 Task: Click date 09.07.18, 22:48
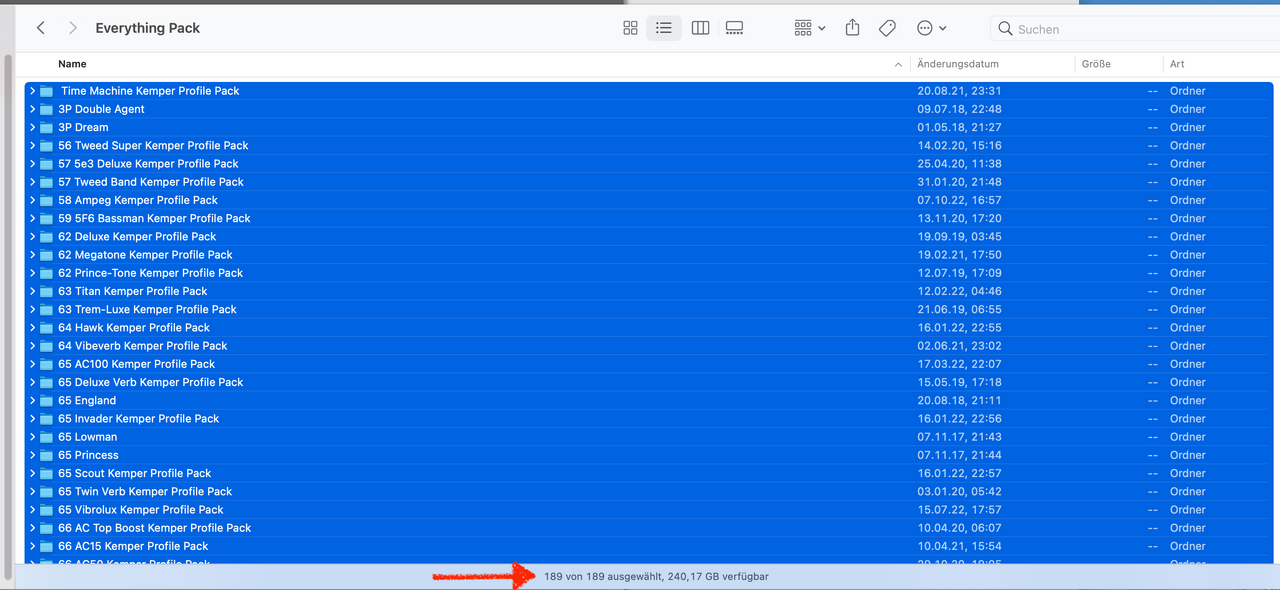point(959,109)
